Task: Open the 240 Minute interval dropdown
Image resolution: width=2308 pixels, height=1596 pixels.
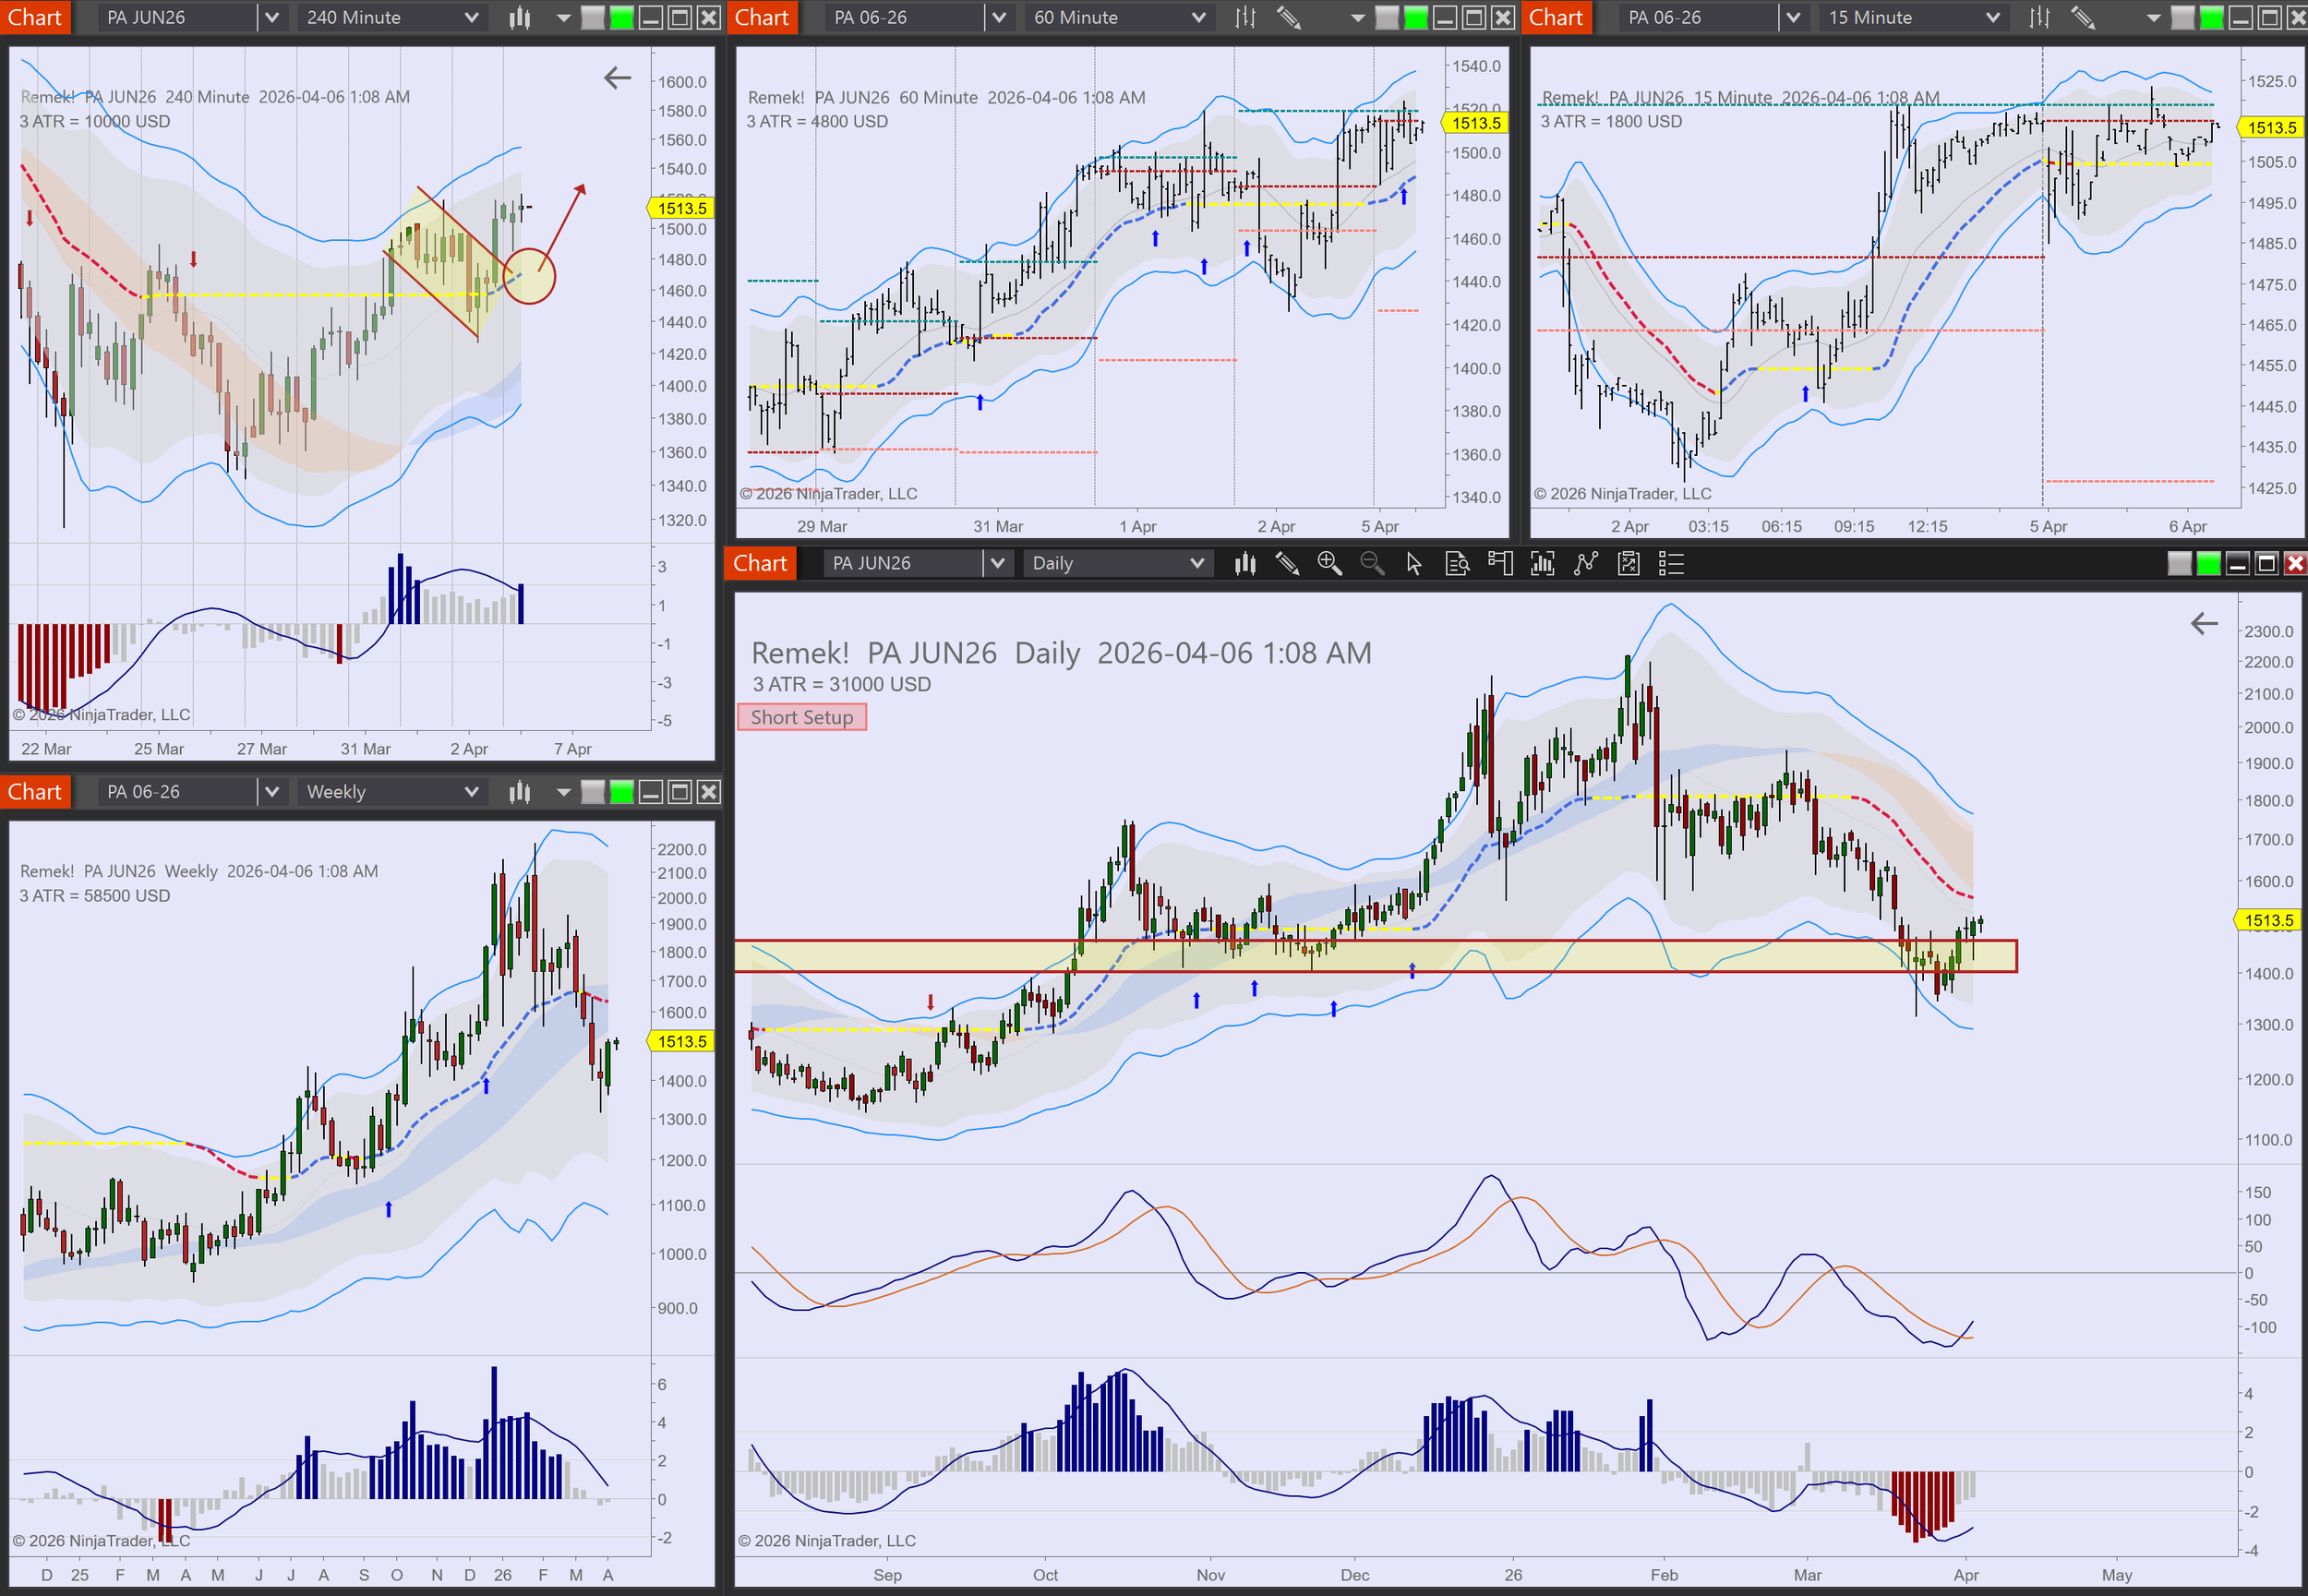Action: click(391, 17)
